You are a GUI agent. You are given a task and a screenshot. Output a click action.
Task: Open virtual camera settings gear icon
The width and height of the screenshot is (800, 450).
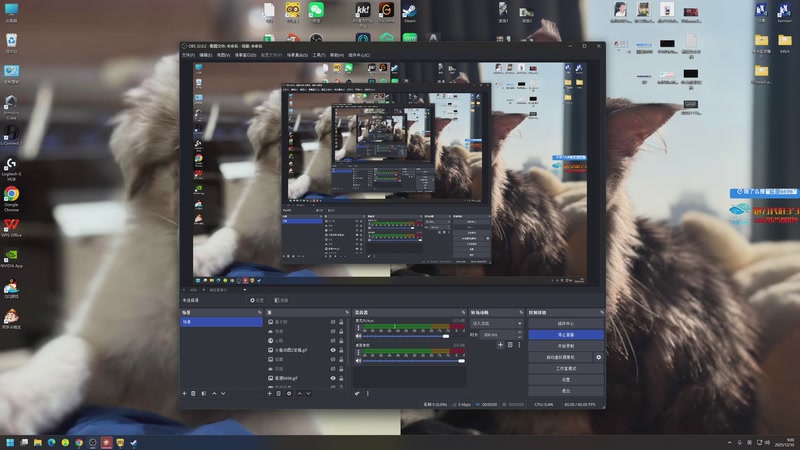(598, 357)
